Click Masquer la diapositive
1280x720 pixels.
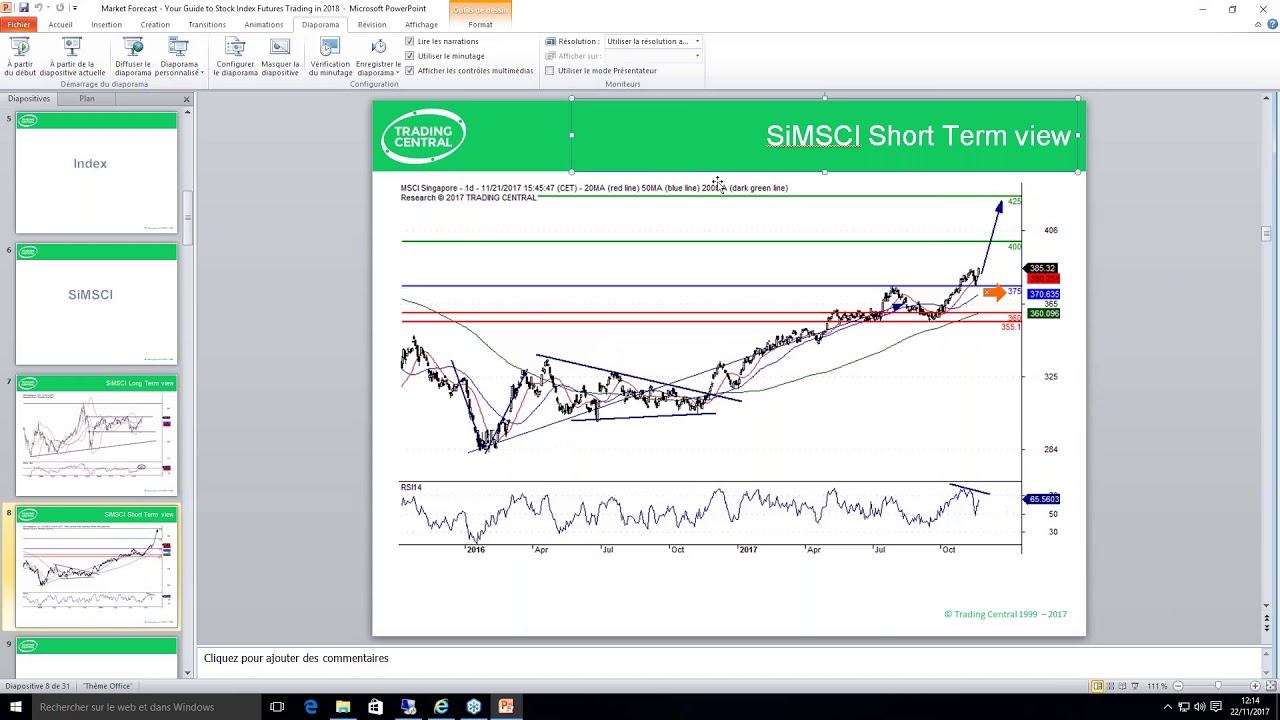tap(280, 58)
